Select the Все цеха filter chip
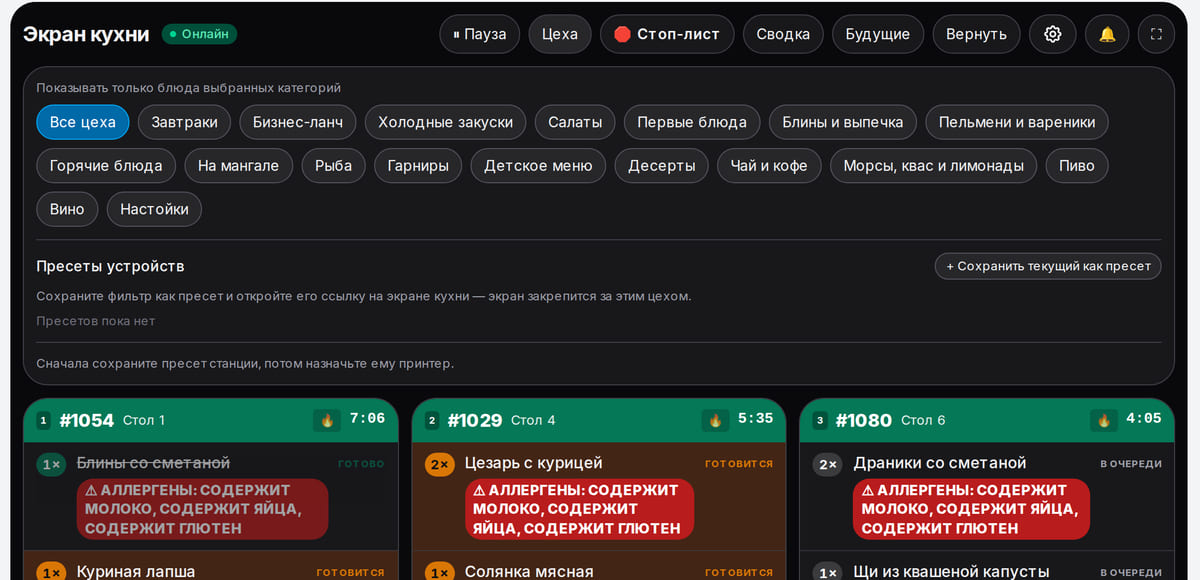Screen dimensions: 1200x580 pos(83,122)
